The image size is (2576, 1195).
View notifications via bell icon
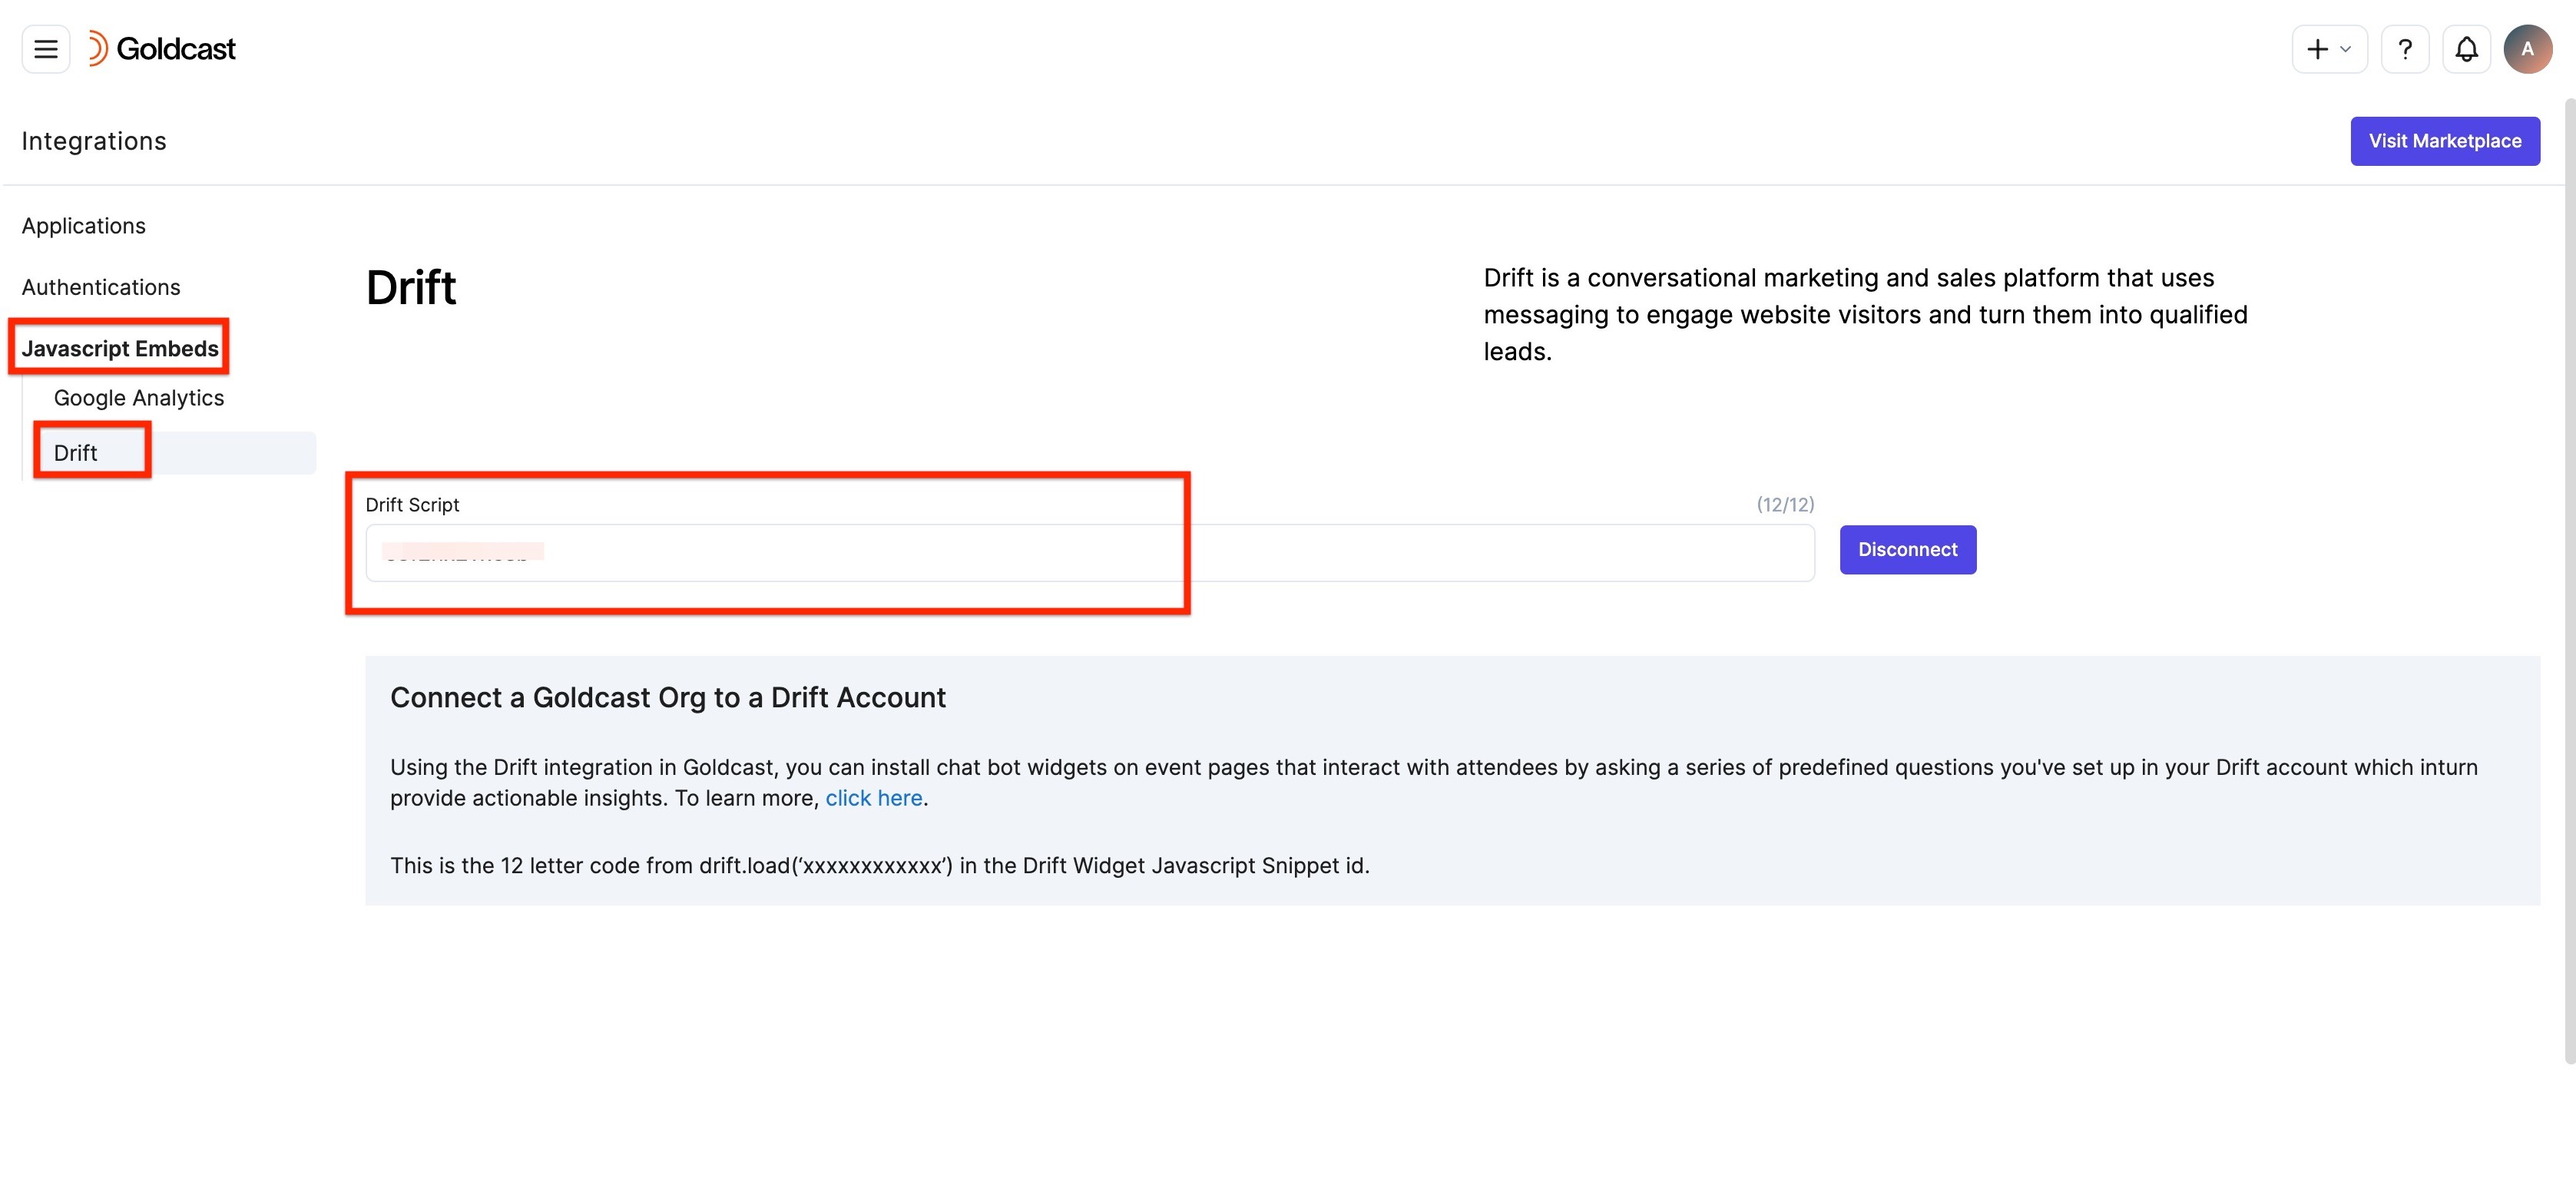coord(2466,49)
